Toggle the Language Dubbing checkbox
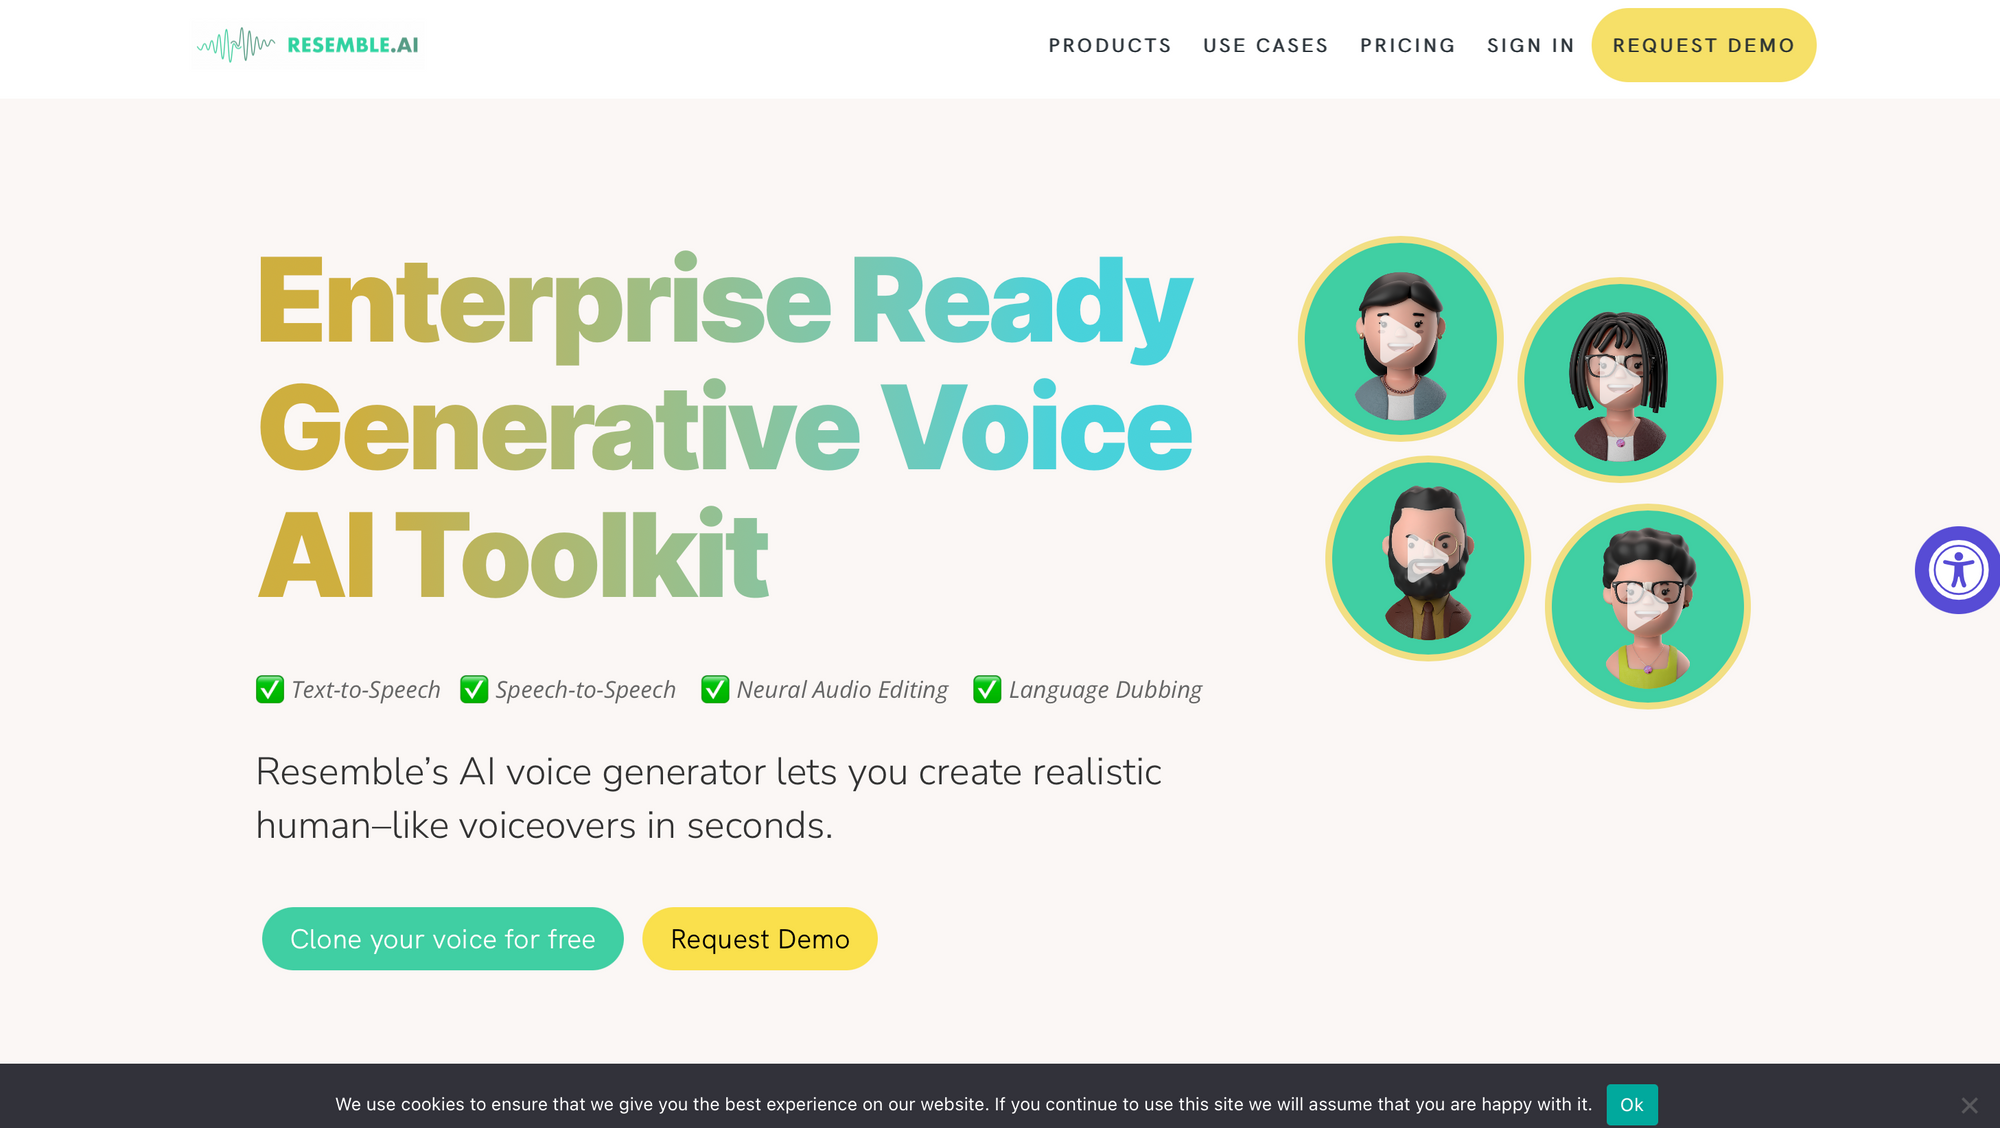2000x1128 pixels. tap(986, 688)
